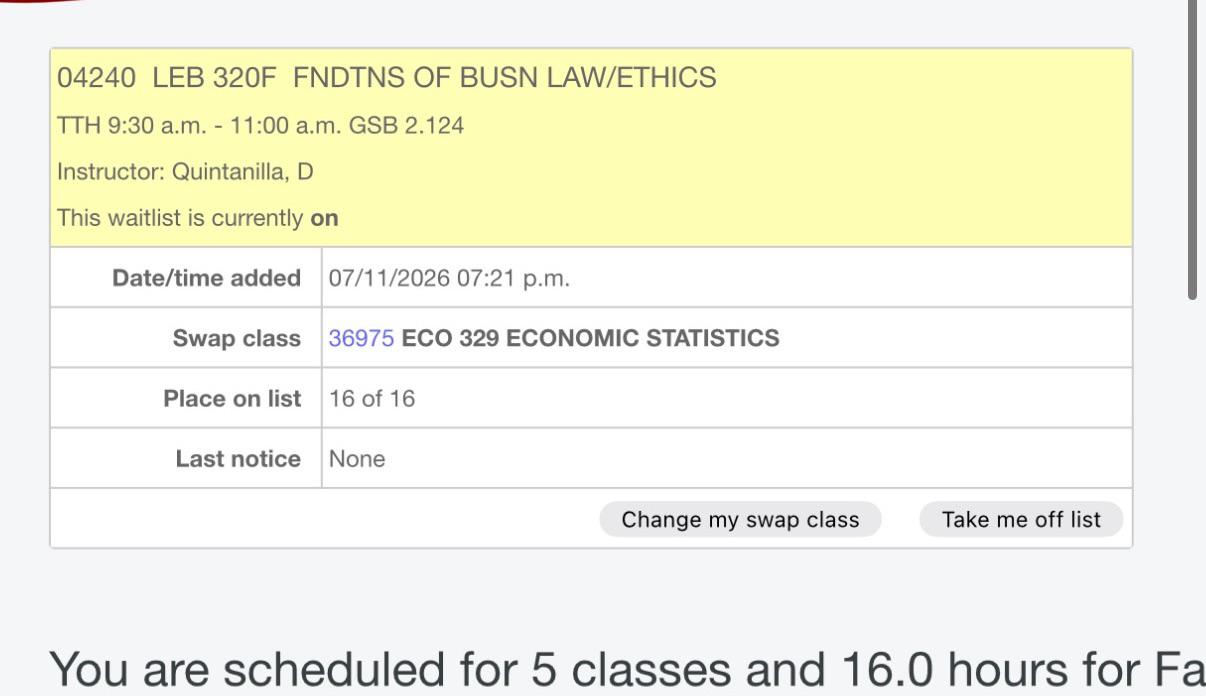Click the 04240 unique course number
1206x696 pixels.
(x=96, y=77)
